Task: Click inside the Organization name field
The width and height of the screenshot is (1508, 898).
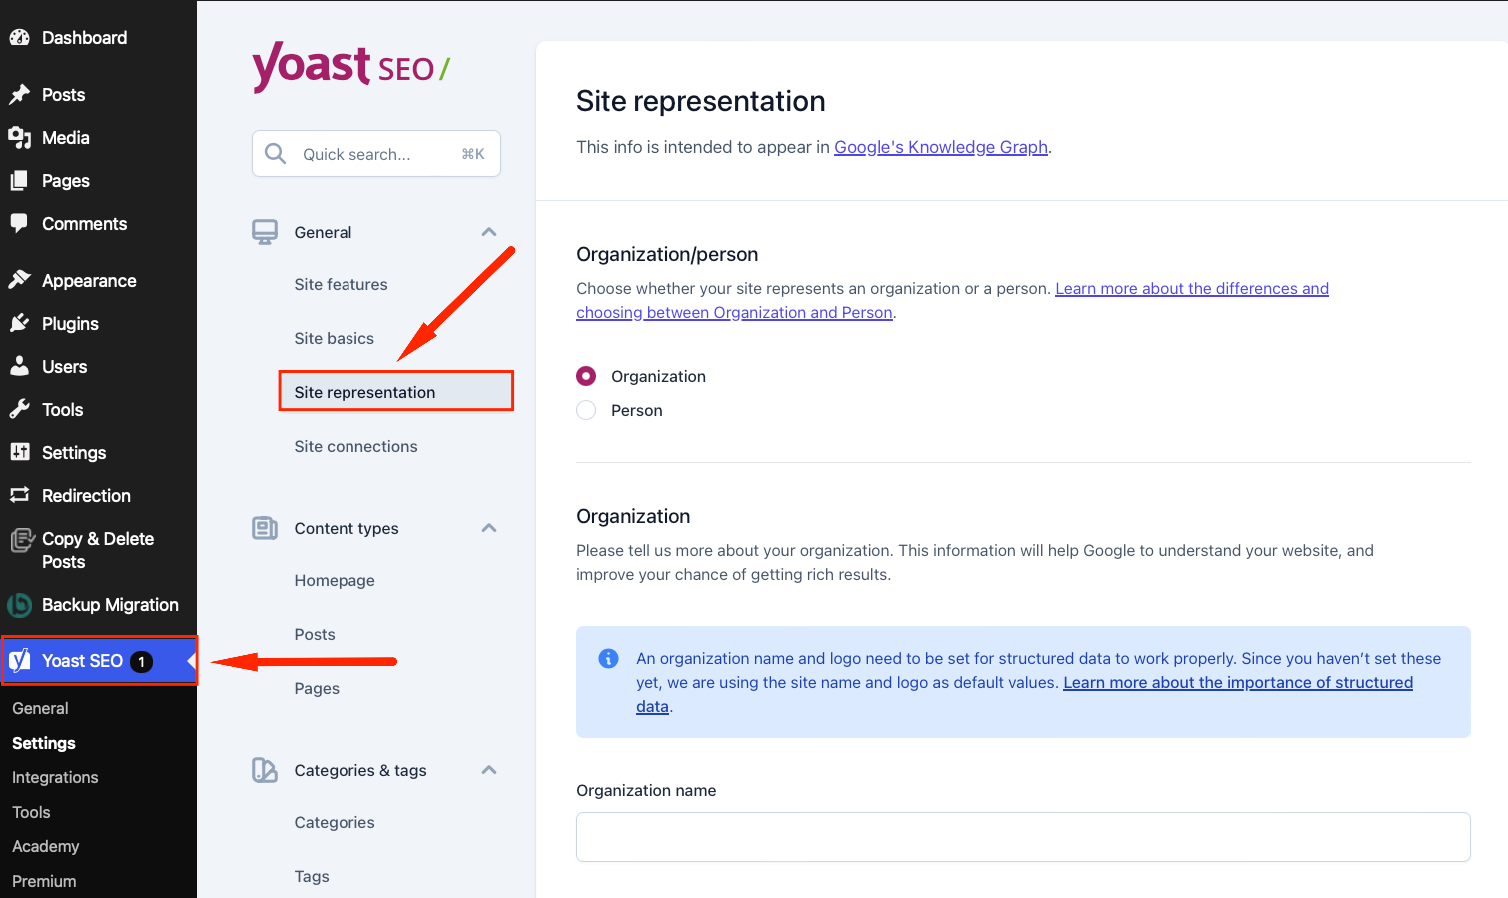Action: click(x=1022, y=837)
